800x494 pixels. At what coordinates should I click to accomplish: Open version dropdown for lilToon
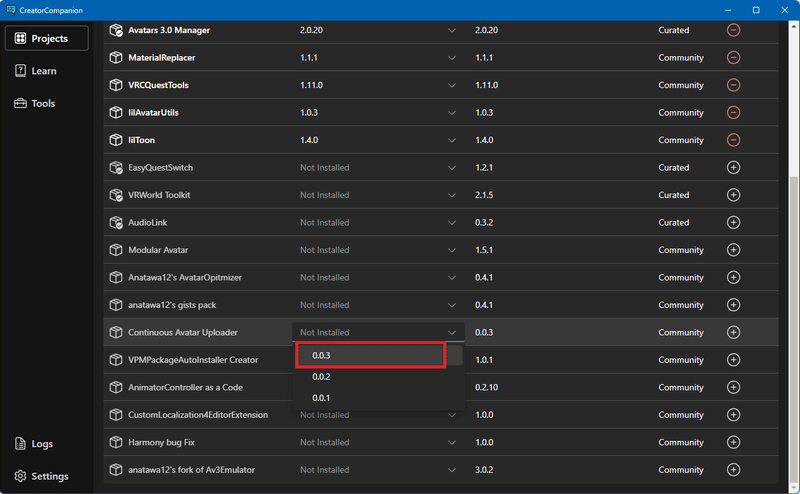tap(452, 140)
